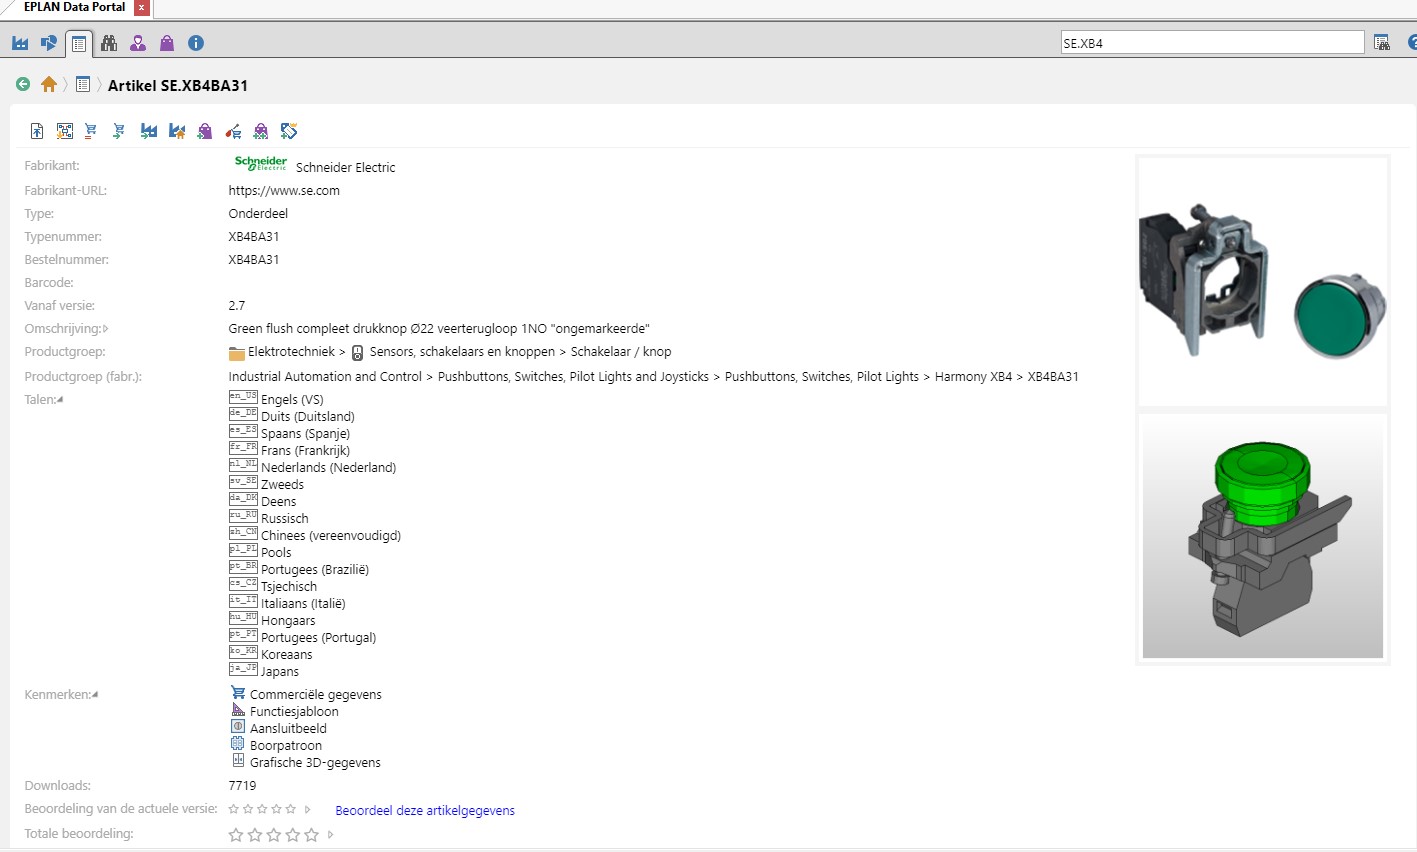Open the green 3D model preview thumbnail
Image resolution: width=1417 pixels, height=852 pixels.
coord(1263,538)
